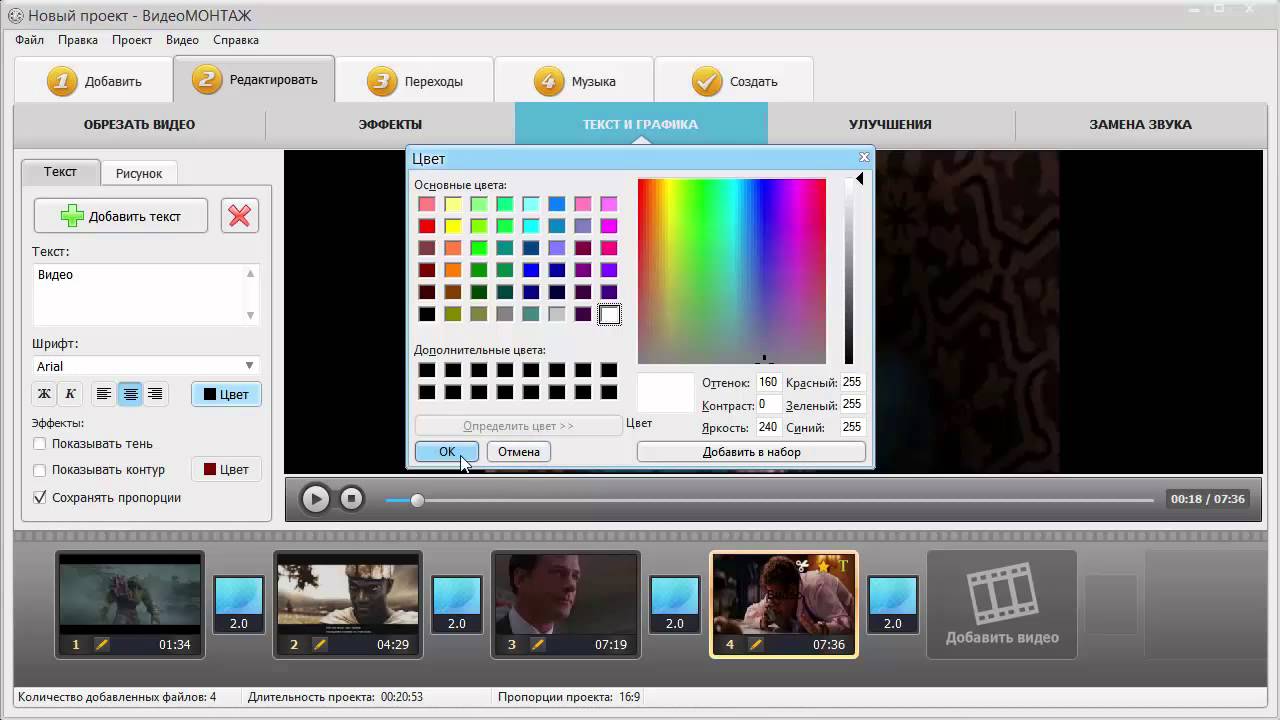Click OK in the color dialog
The width and height of the screenshot is (1280, 720).
pos(447,452)
